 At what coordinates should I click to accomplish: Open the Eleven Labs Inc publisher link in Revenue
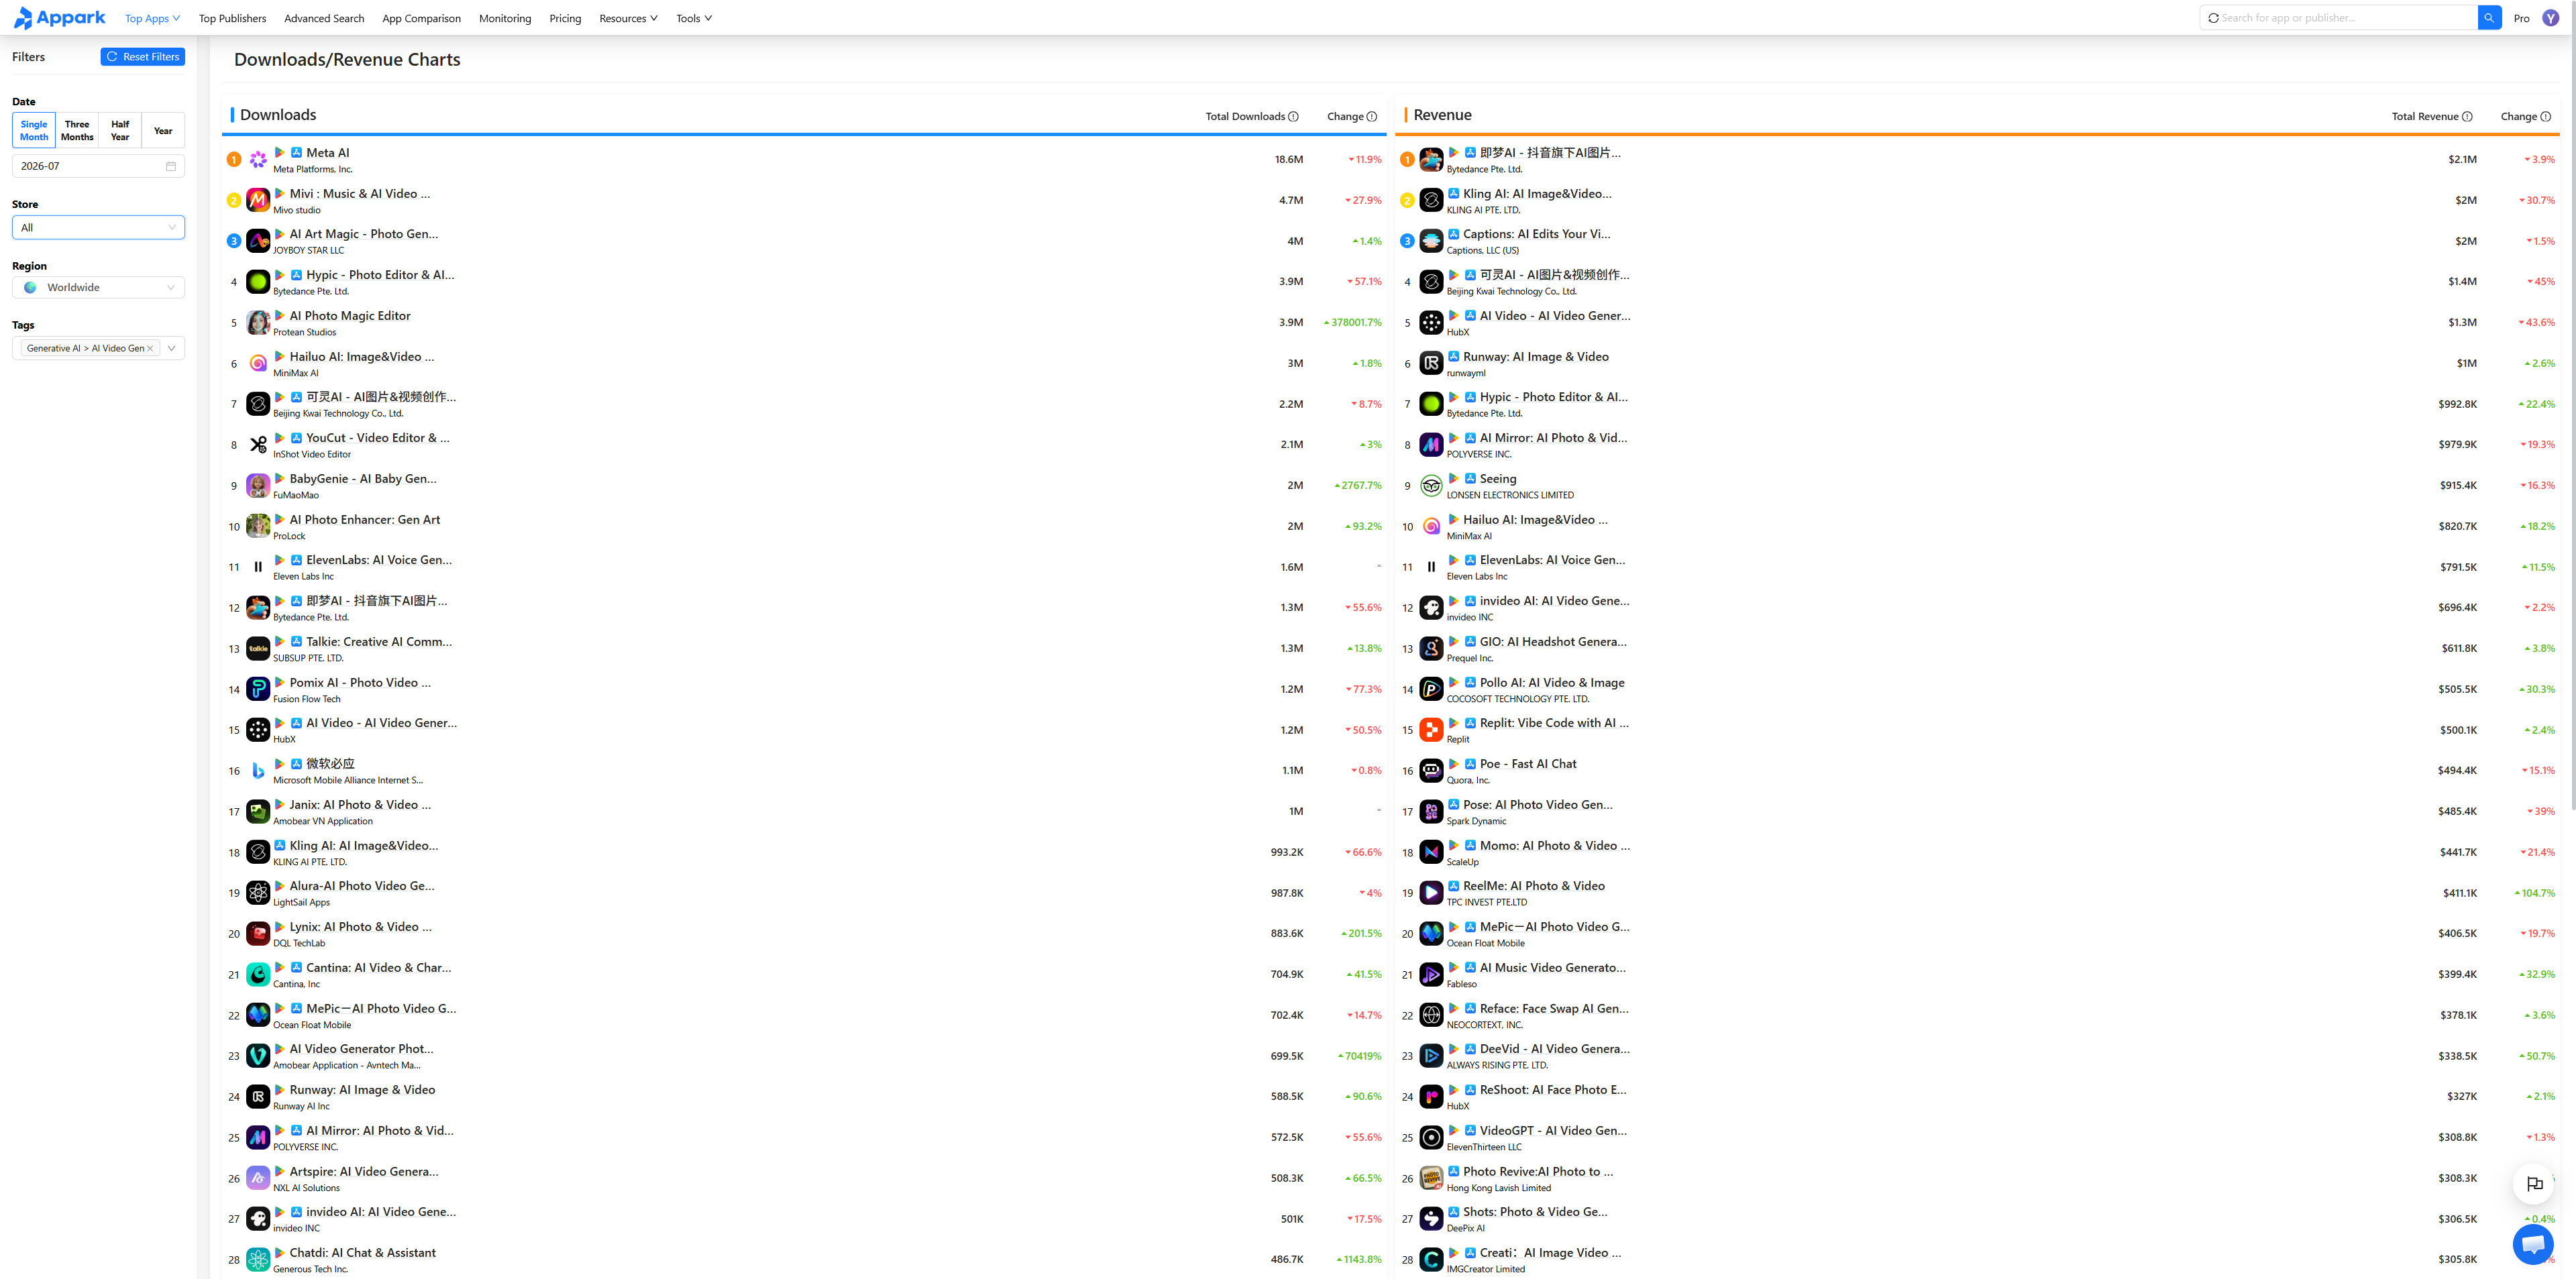pos(1477,577)
